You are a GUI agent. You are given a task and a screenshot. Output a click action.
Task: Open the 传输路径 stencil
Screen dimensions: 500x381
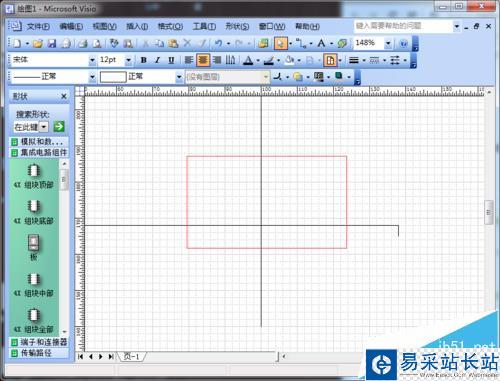[x=39, y=353]
